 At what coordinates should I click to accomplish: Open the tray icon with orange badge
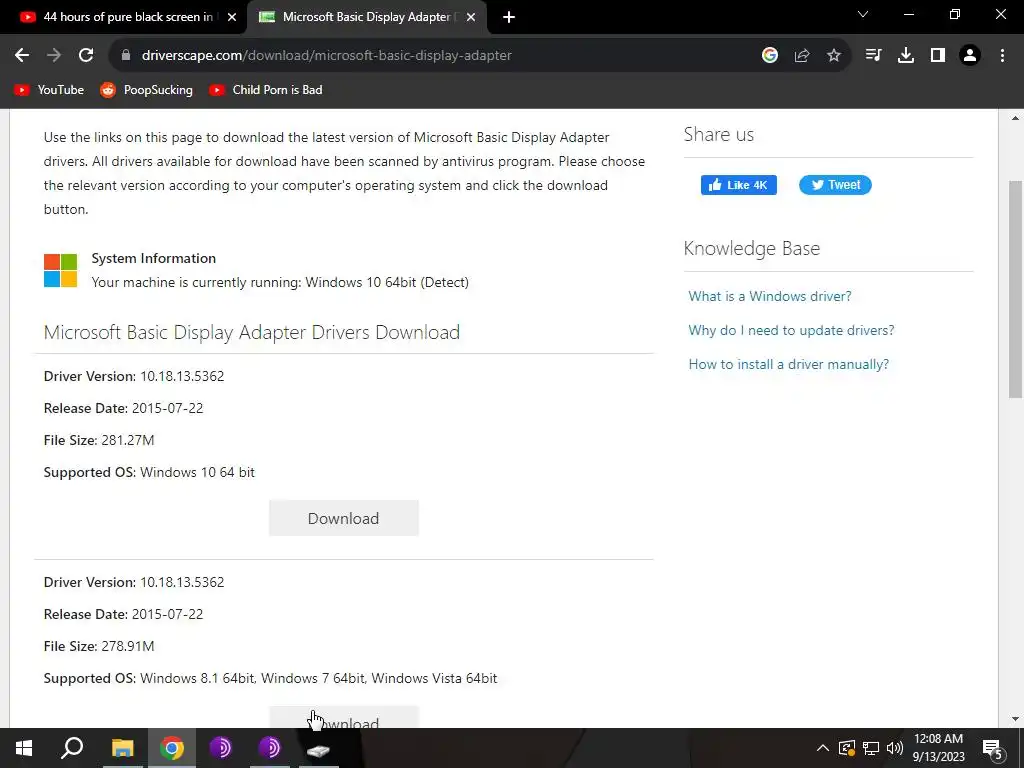846,748
